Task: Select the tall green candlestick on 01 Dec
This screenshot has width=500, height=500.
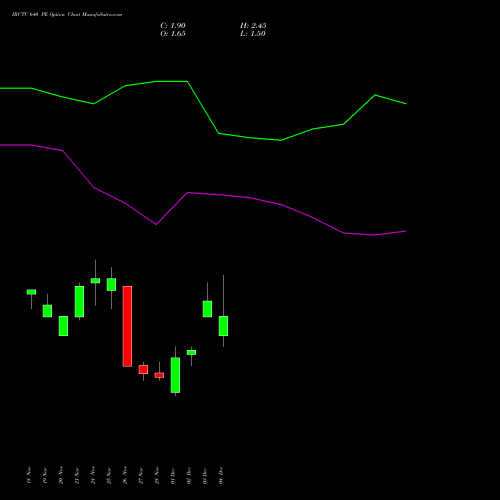Action: click(x=175, y=375)
